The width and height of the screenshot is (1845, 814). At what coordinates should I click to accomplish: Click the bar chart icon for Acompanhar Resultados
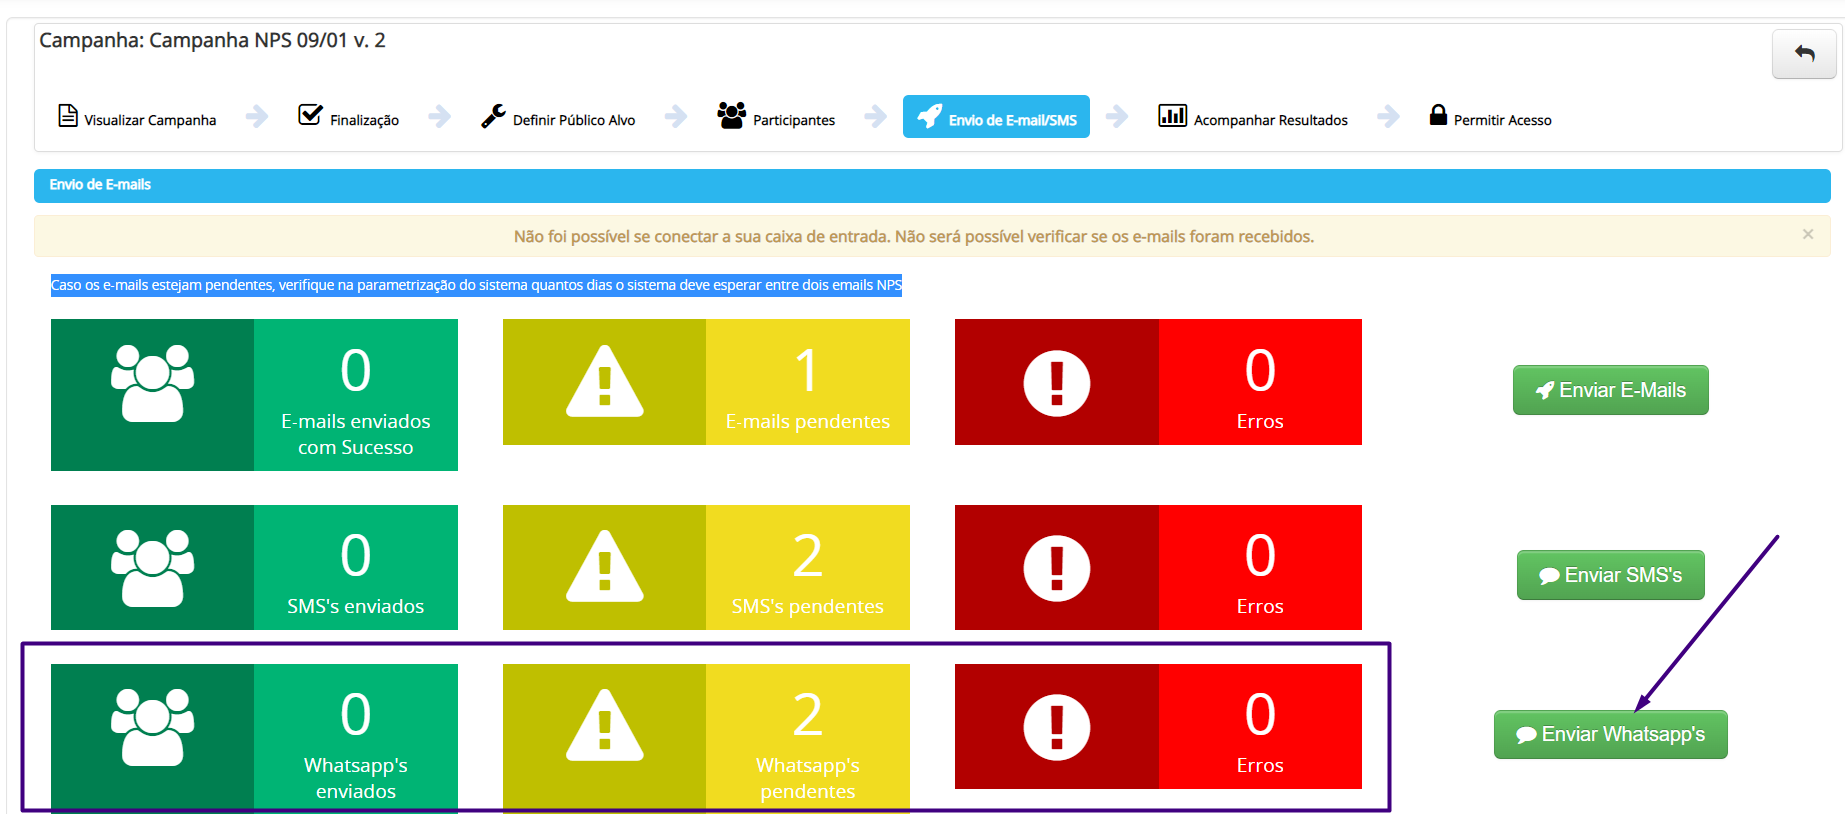coord(1172,115)
